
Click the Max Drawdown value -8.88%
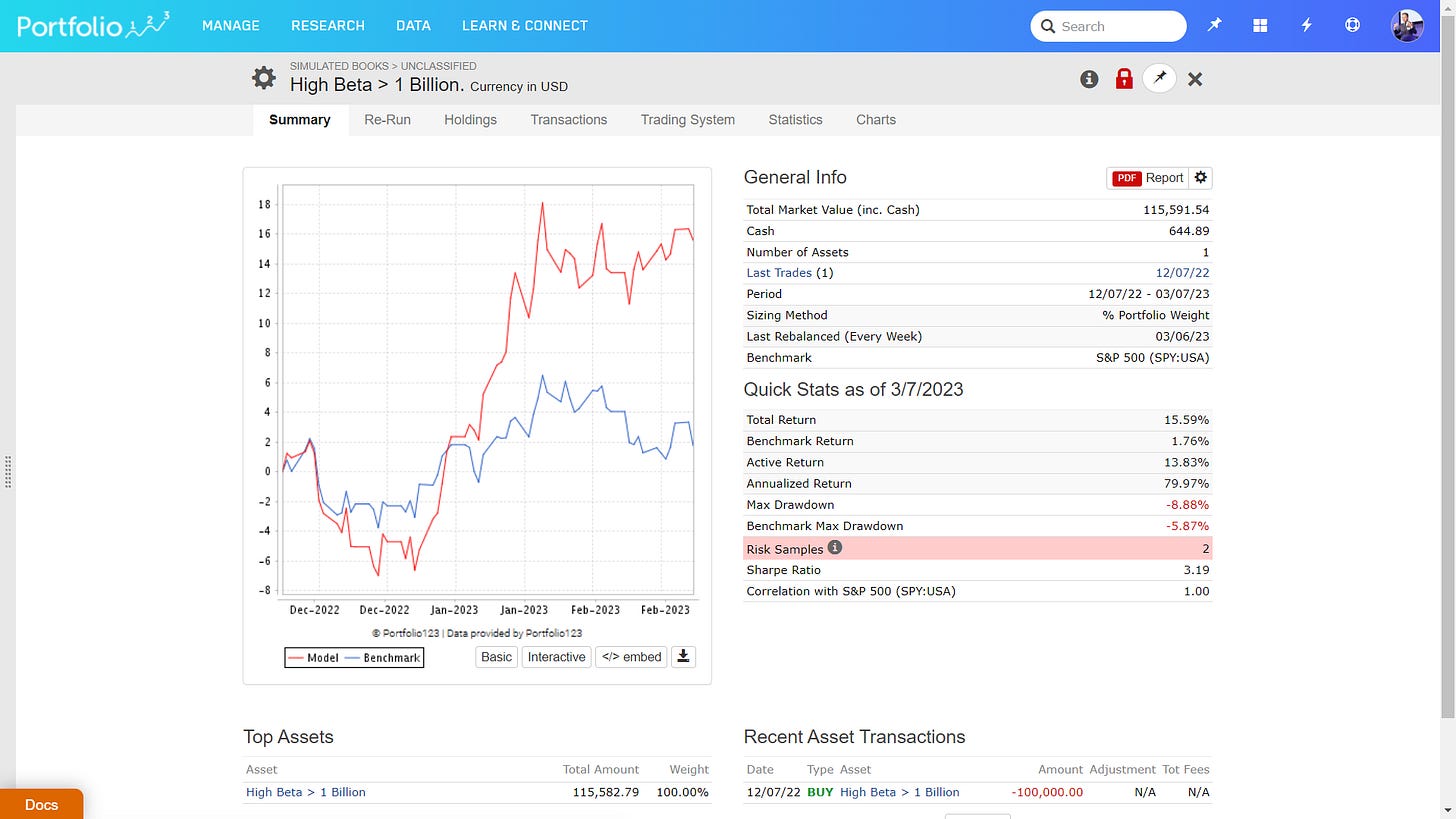(x=1188, y=505)
